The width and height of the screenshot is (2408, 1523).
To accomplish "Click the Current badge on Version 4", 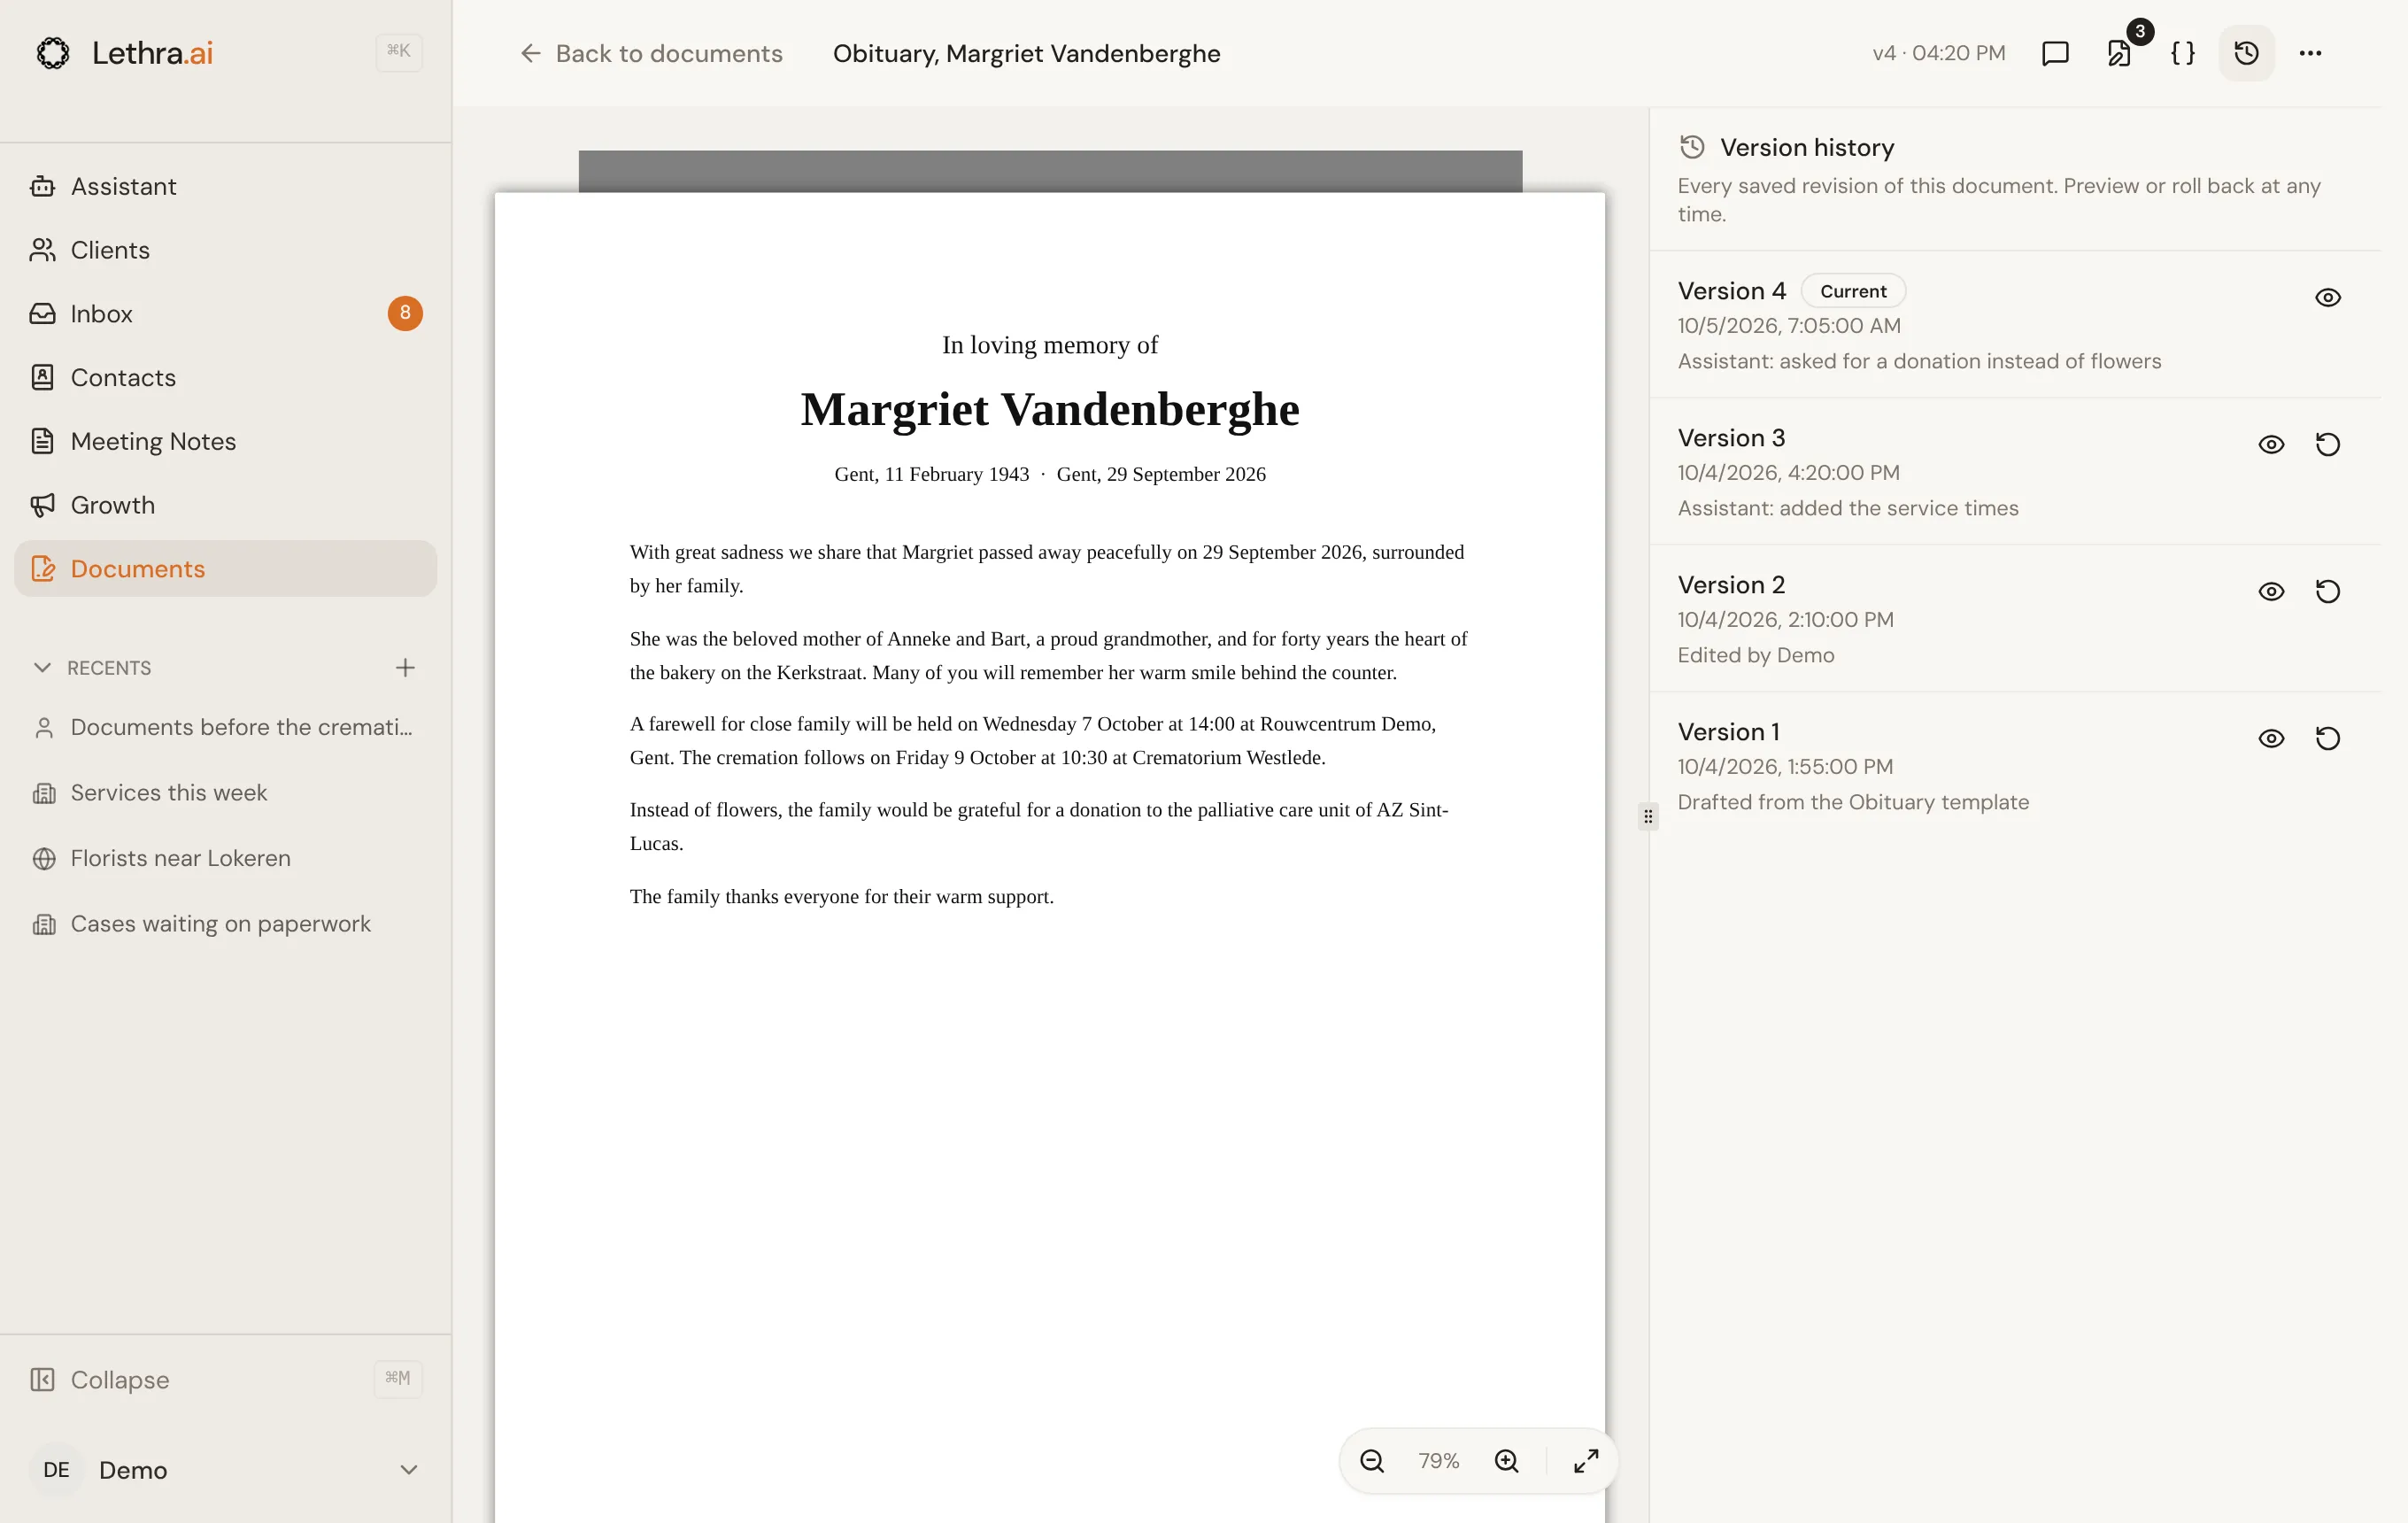I will tap(1852, 291).
